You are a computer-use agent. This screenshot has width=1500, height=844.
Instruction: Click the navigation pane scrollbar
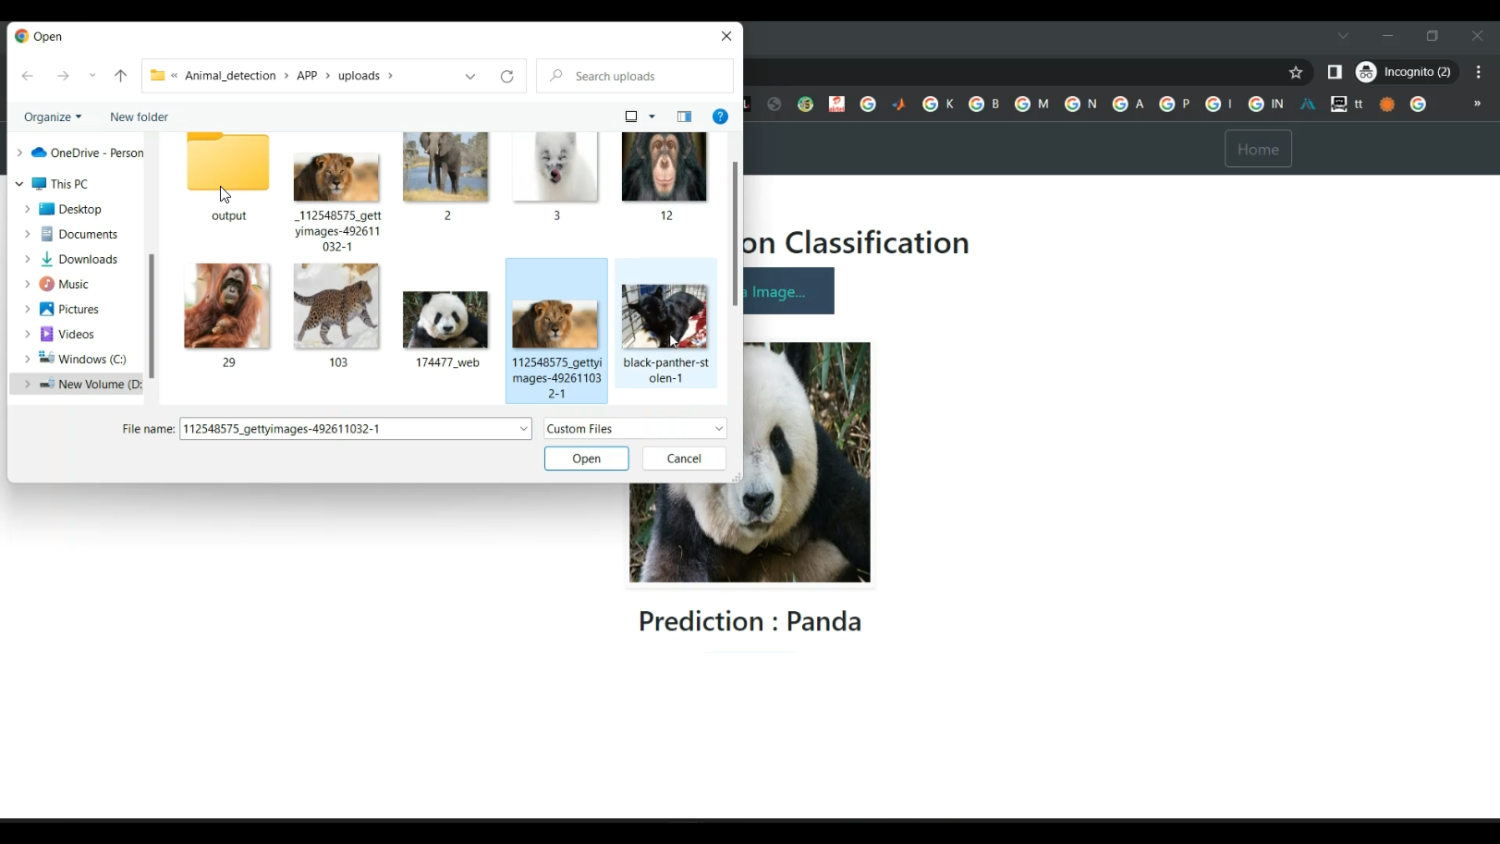pos(151,316)
